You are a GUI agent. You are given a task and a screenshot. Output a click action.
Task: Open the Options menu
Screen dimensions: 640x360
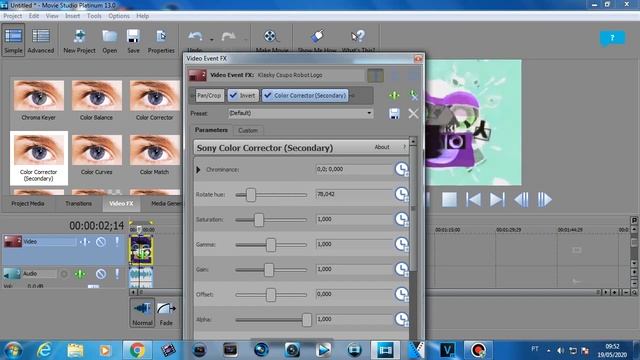pos(119,16)
